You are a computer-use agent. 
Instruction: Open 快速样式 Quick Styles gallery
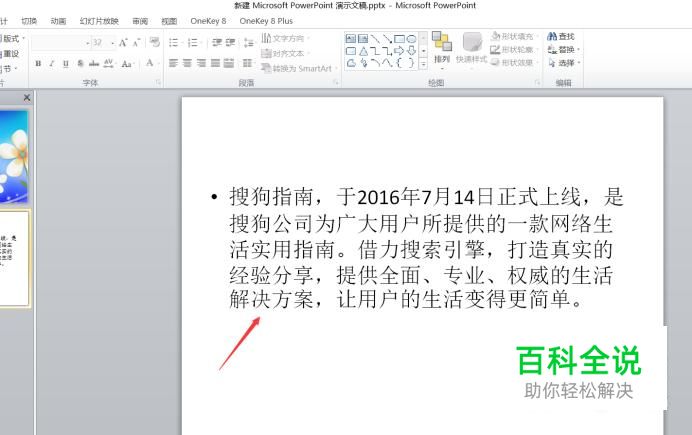[x=471, y=49]
